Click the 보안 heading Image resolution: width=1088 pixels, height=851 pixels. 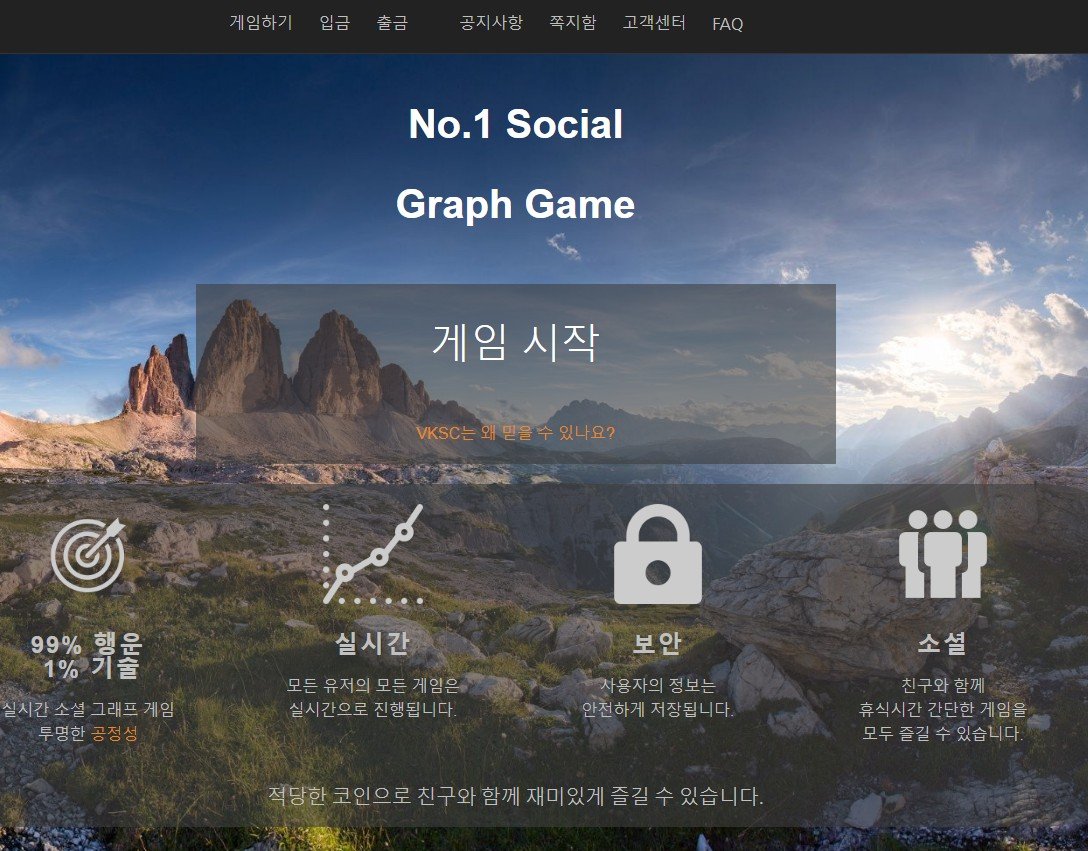(x=658, y=643)
